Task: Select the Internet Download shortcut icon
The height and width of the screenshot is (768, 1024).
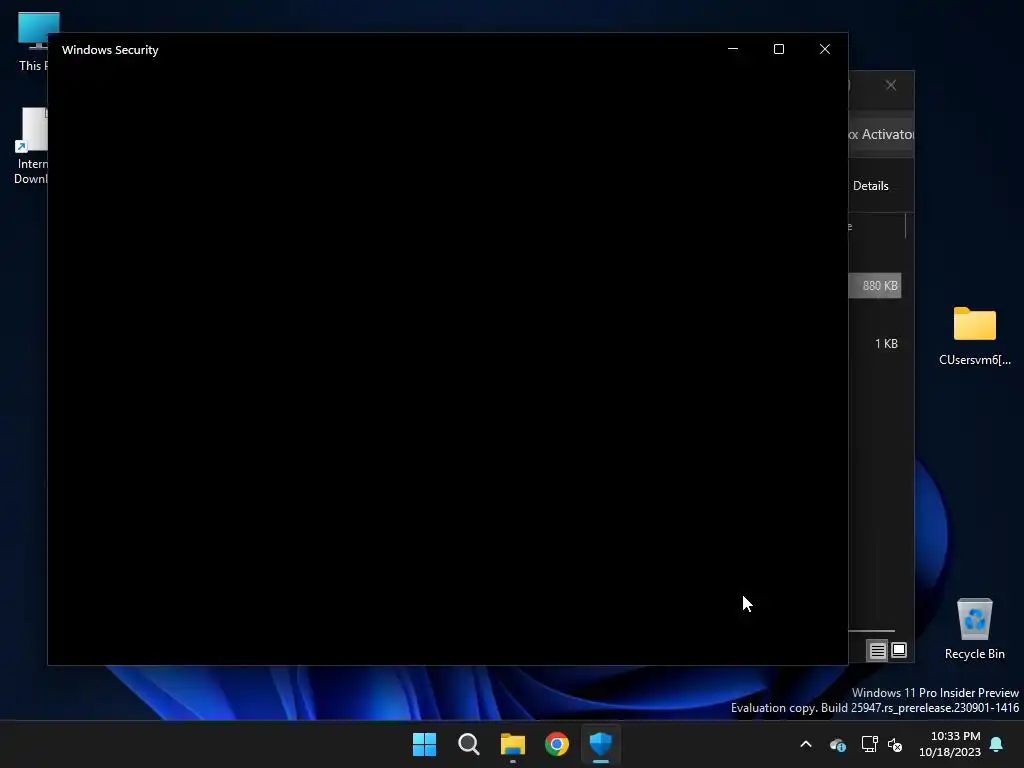Action: [31, 146]
